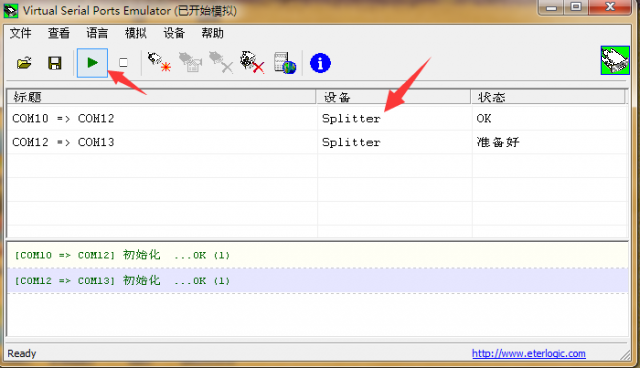The image size is (640, 368).
Task: Delete all devices with the red X icon
Action: click(x=252, y=62)
